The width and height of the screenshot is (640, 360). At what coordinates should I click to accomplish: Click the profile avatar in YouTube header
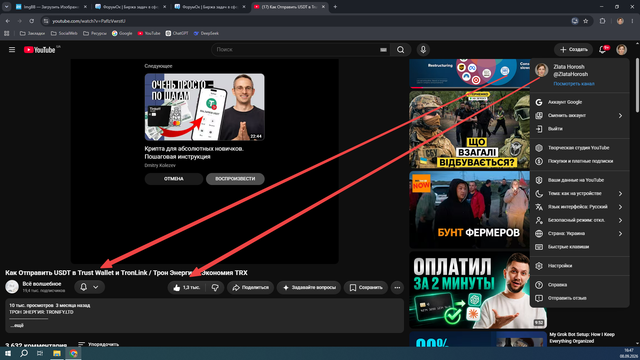coord(622,50)
